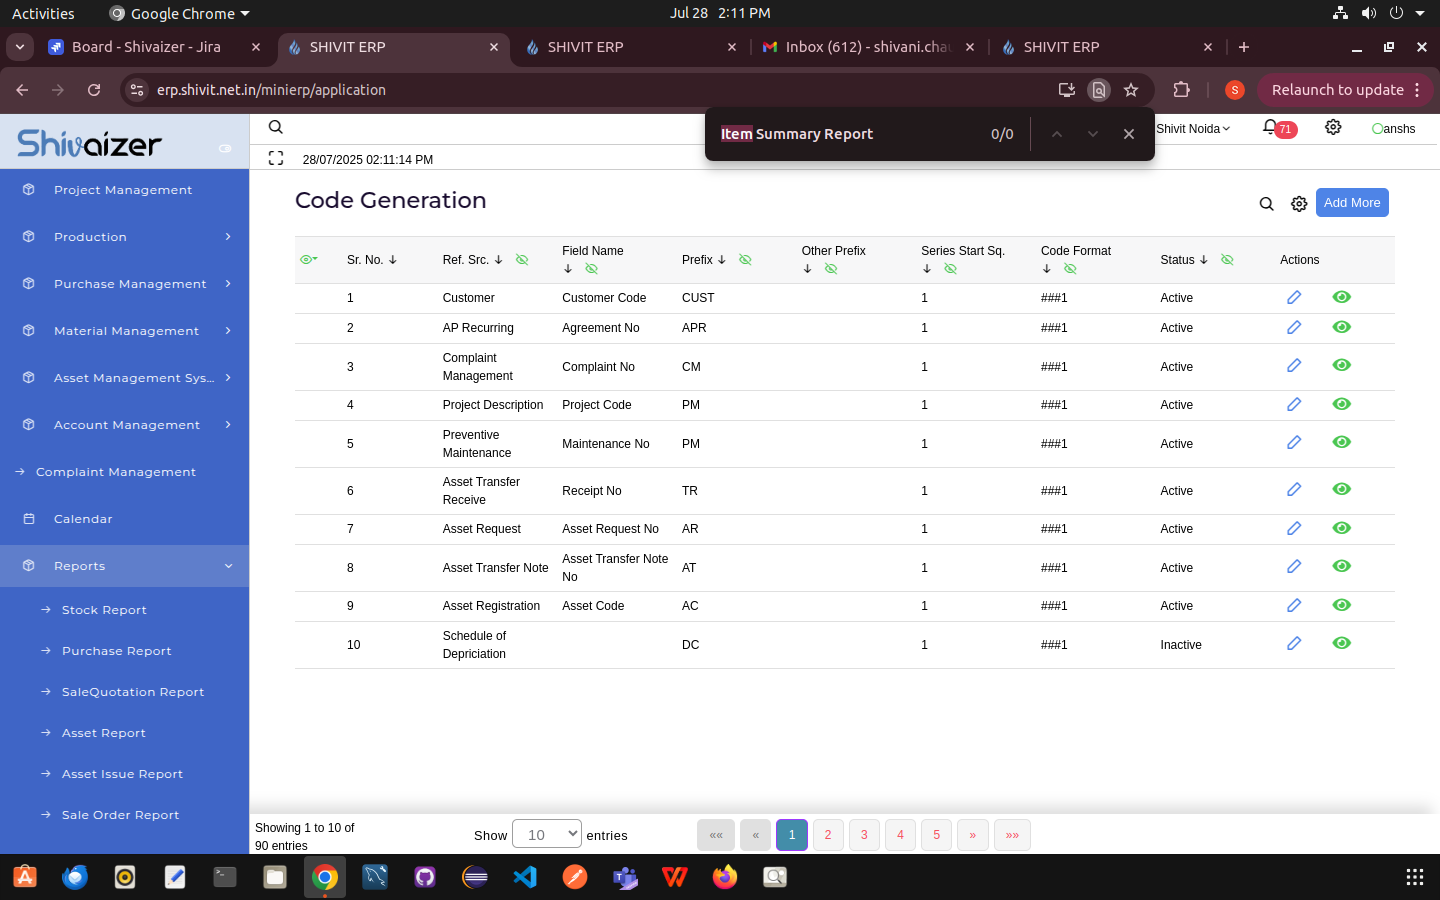This screenshot has width=1440, height=900.
Task: Click the Add More button
Action: click(1351, 203)
